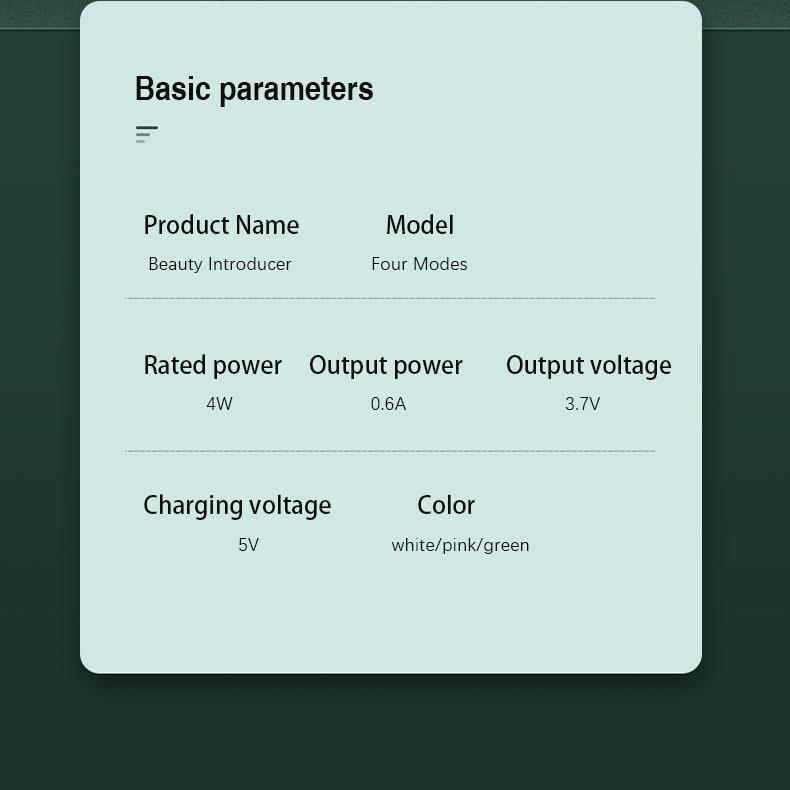This screenshot has width=790, height=790.
Task: Click the white/pink/green color value
Action: [460, 545]
